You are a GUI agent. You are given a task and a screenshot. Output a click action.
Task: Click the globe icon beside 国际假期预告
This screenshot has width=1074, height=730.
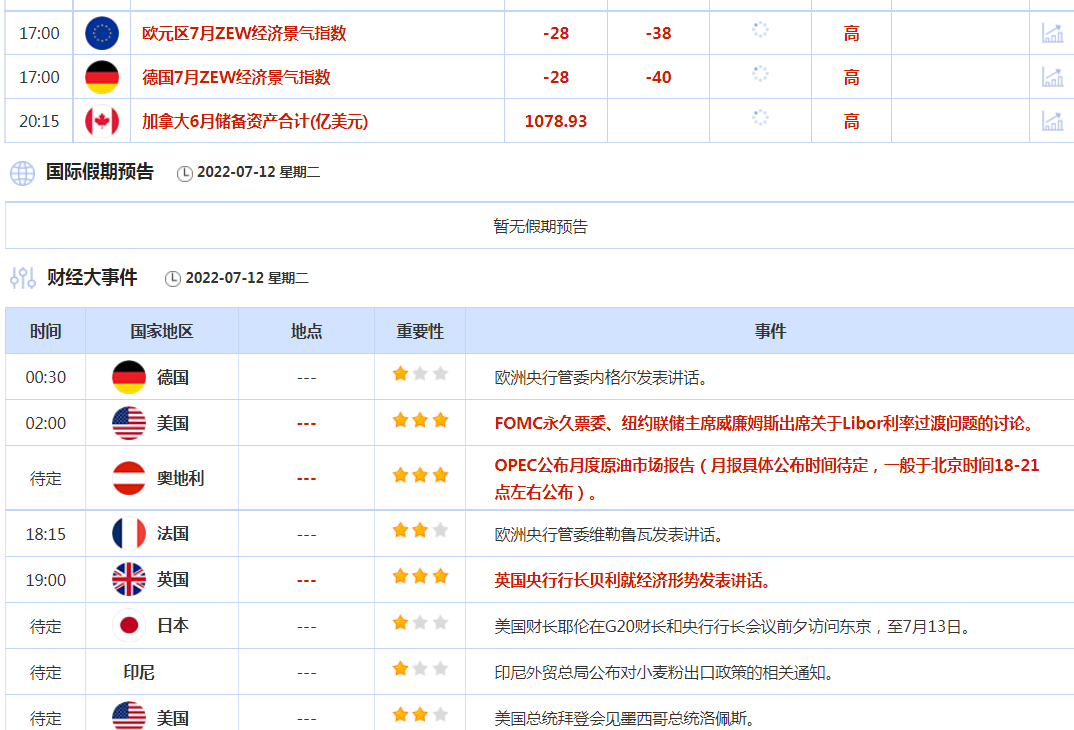coord(22,173)
